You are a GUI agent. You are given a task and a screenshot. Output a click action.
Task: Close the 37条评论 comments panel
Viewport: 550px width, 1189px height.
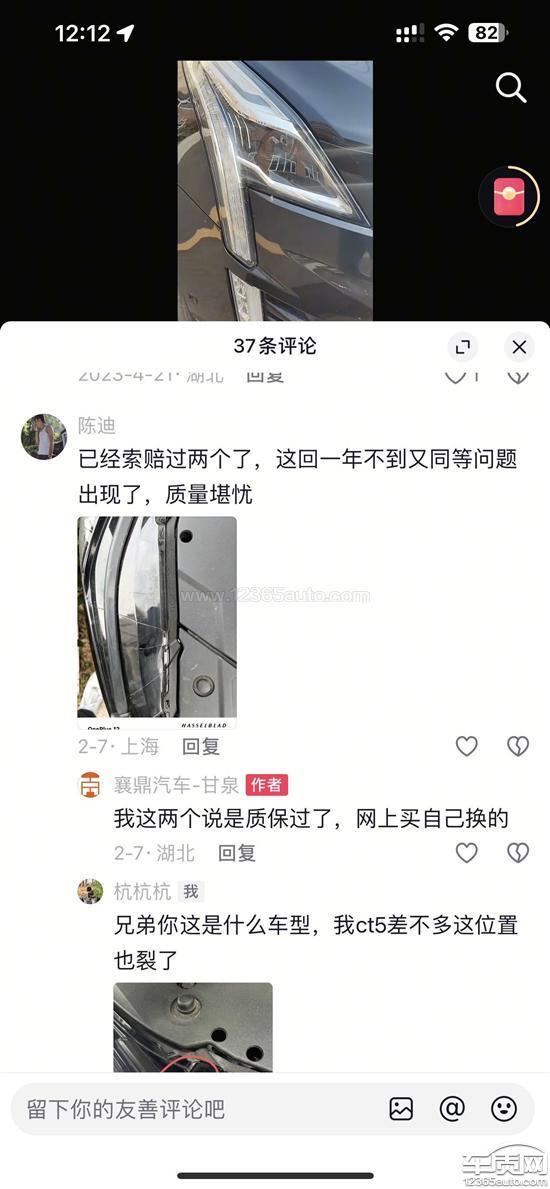(519, 347)
